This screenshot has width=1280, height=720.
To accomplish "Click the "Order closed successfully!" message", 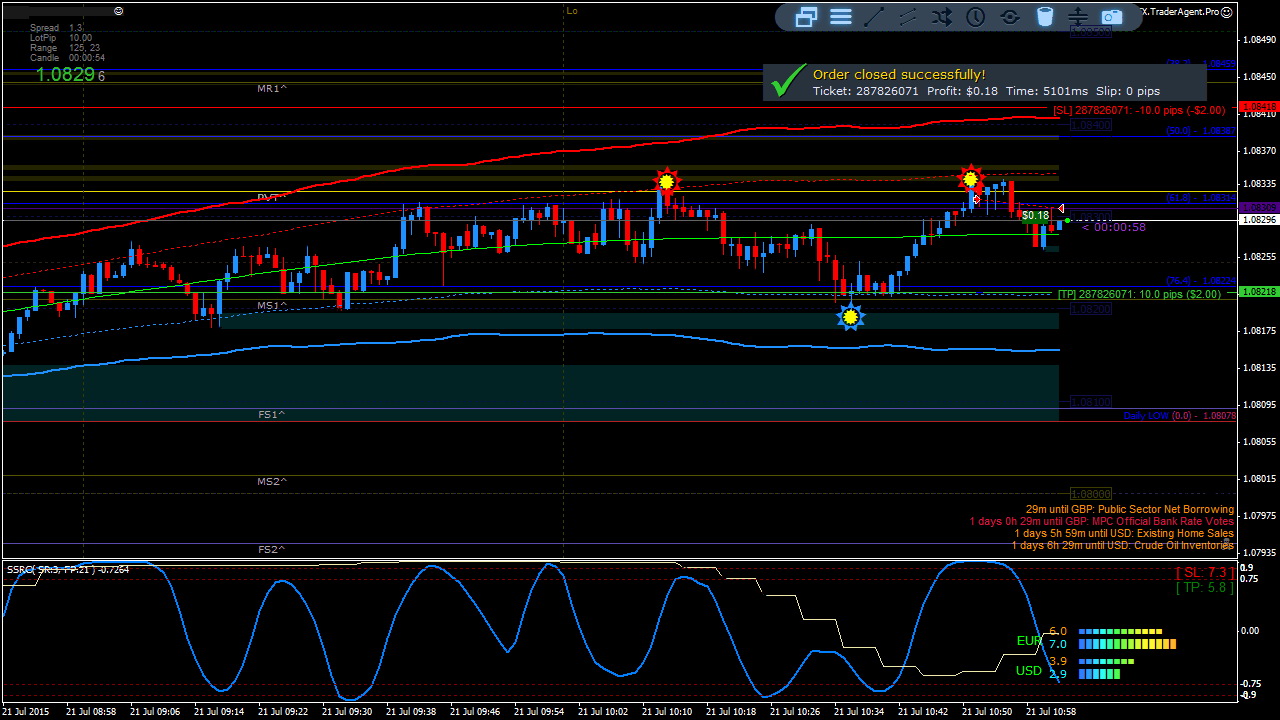I will [899, 75].
